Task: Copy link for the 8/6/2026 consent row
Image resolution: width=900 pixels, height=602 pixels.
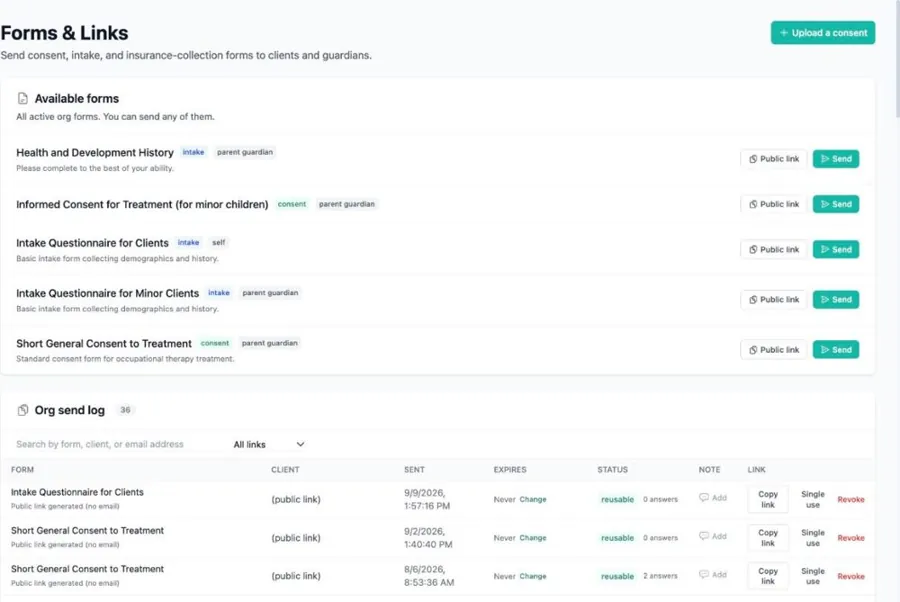Action: 767,576
